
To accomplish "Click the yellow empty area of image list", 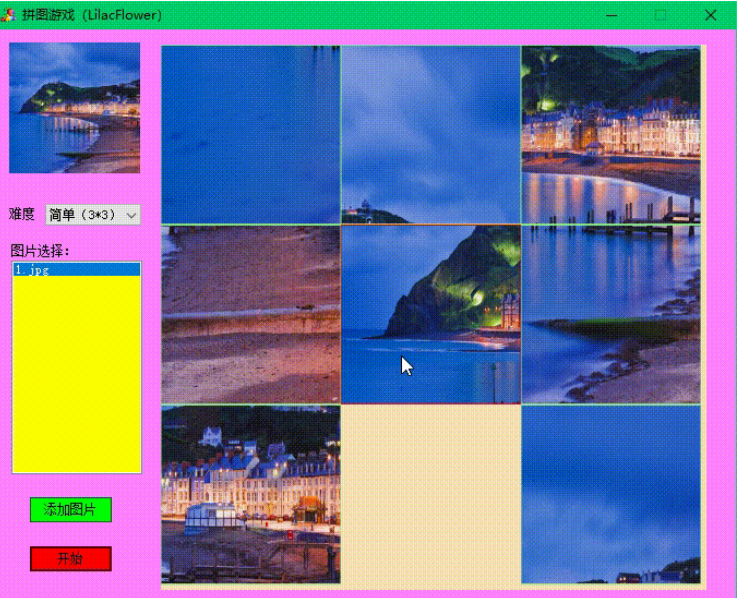I will click(x=76, y=374).
